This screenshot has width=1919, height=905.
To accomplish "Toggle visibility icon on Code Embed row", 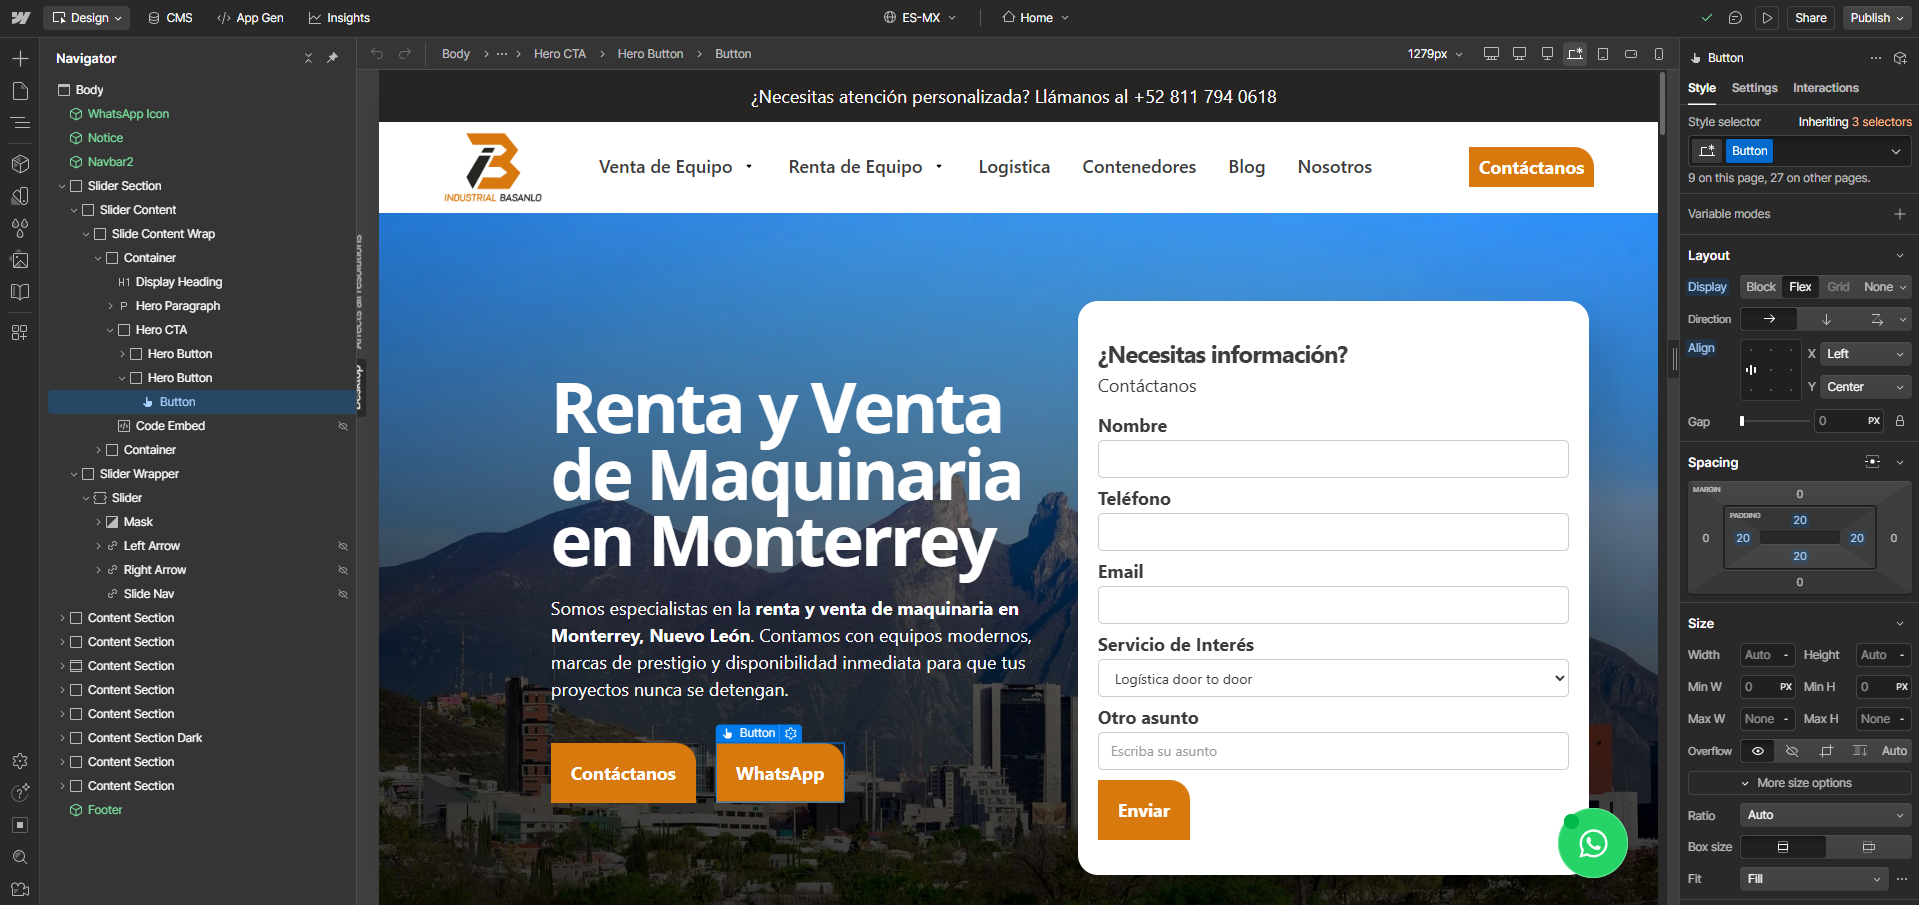I will pos(343,426).
